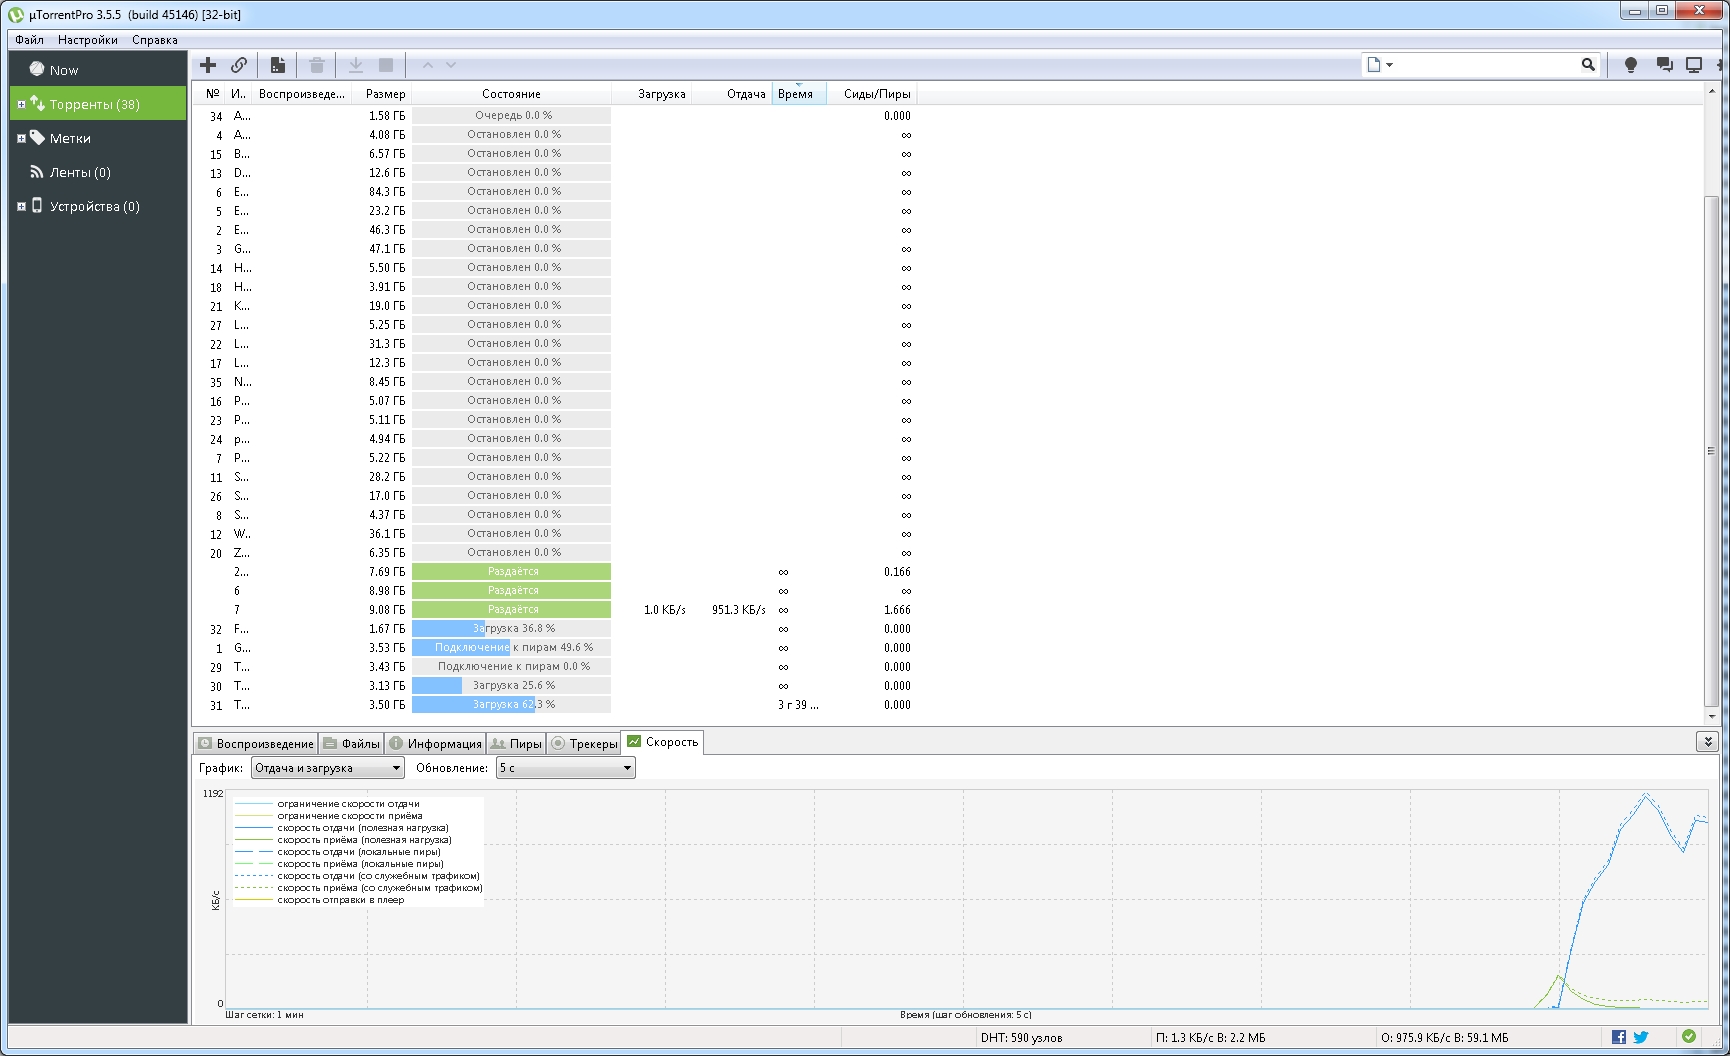Select the Скорость tab
The image size is (1730, 1056).
tap(663, 742)
